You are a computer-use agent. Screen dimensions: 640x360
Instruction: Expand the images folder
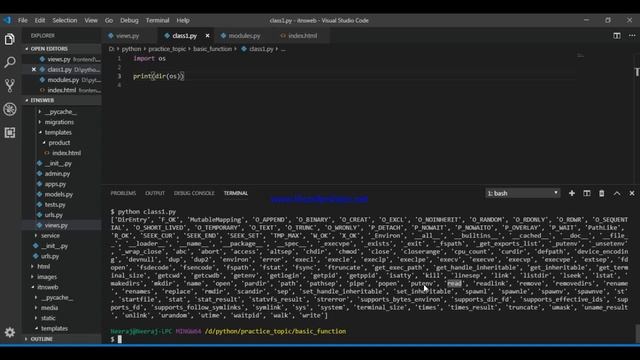click(x=47, y=277)
